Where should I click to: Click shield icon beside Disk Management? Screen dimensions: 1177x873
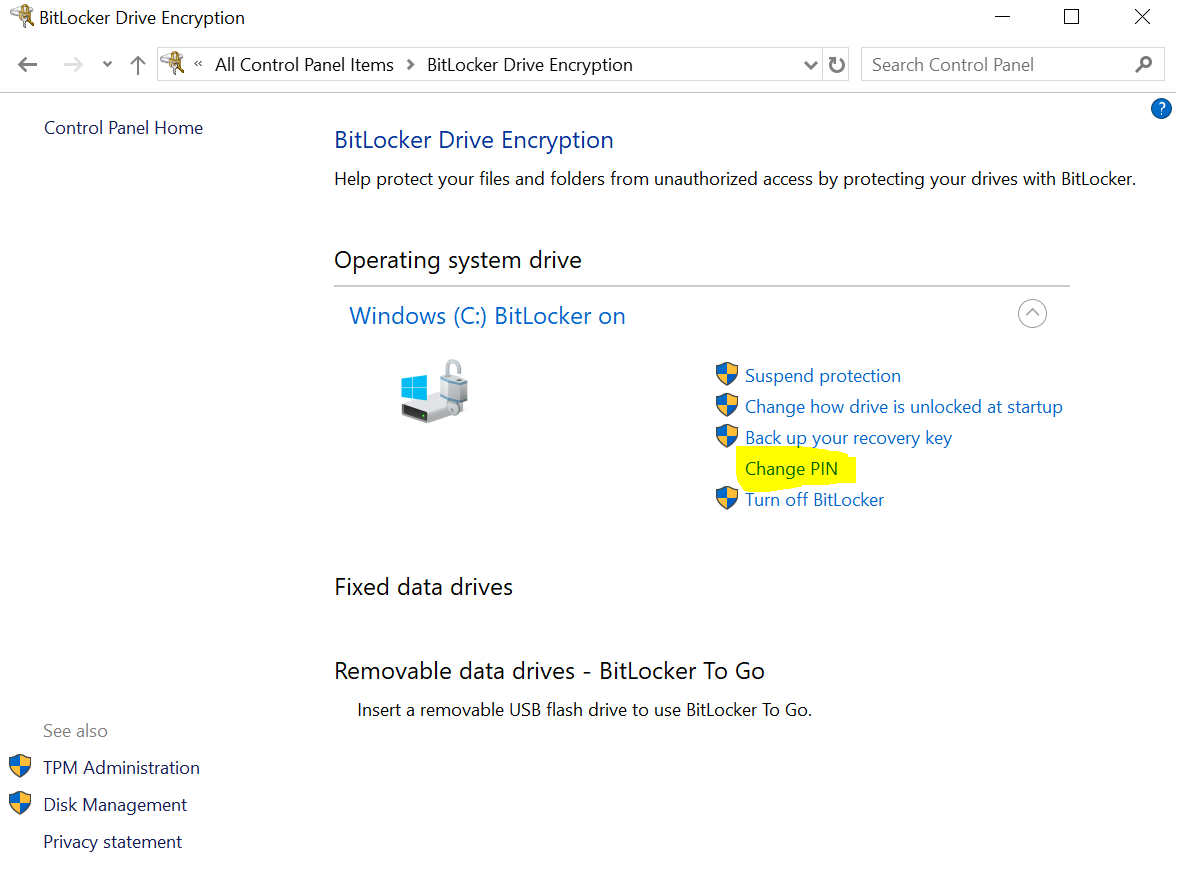coord(20,804)
